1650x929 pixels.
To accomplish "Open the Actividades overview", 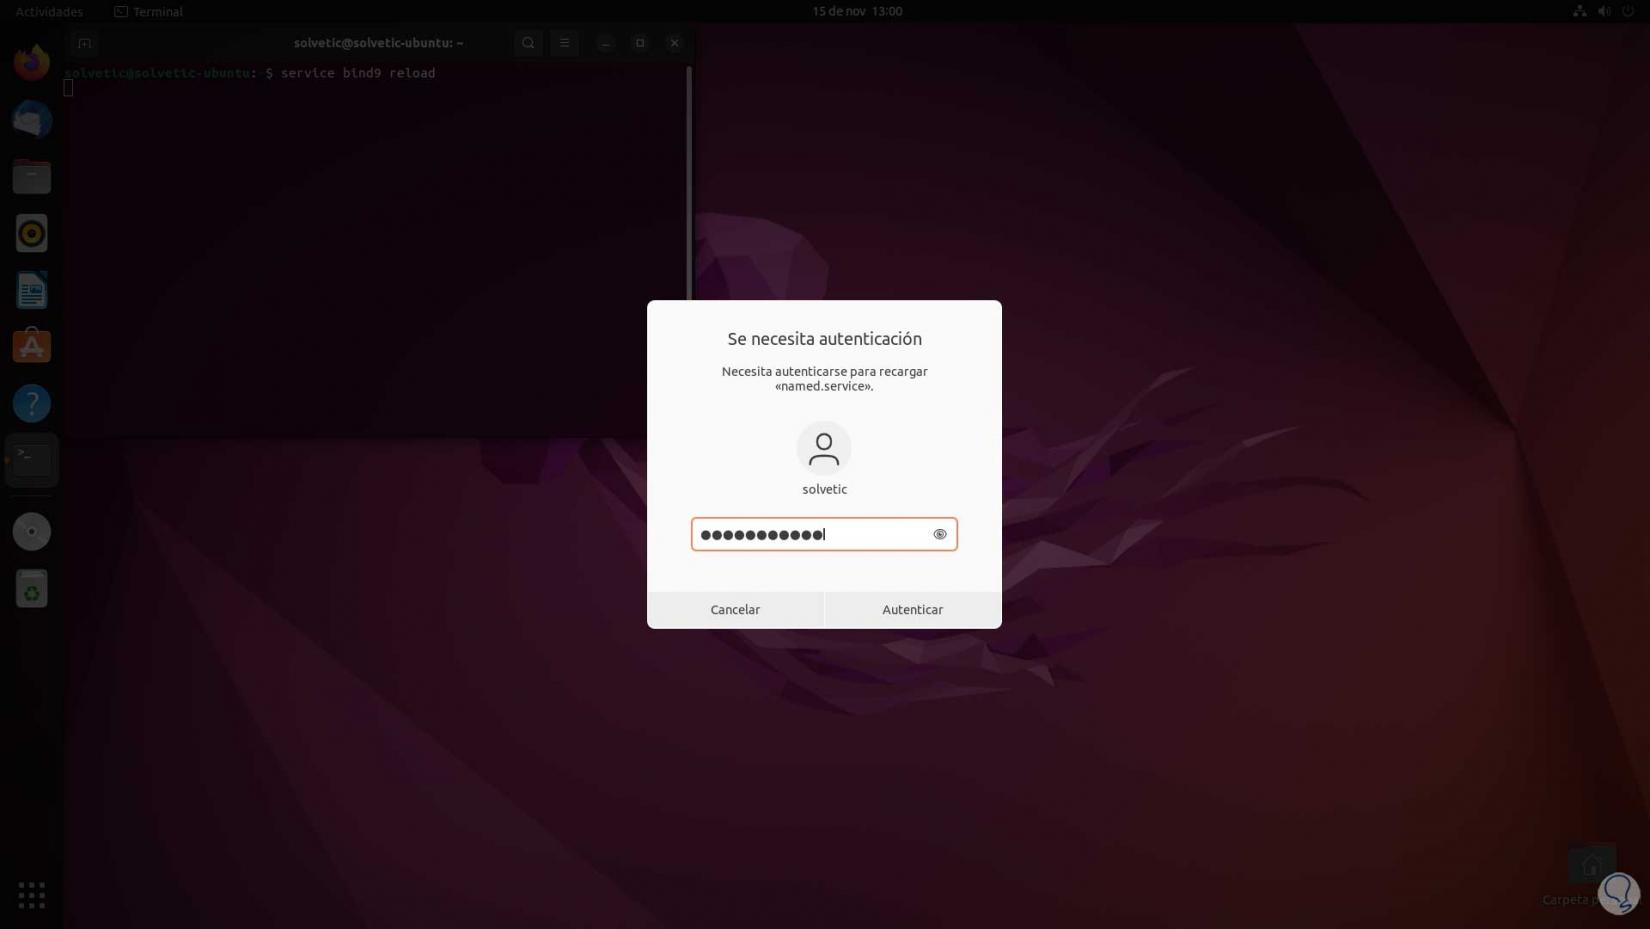I will (x=49, y=11).
